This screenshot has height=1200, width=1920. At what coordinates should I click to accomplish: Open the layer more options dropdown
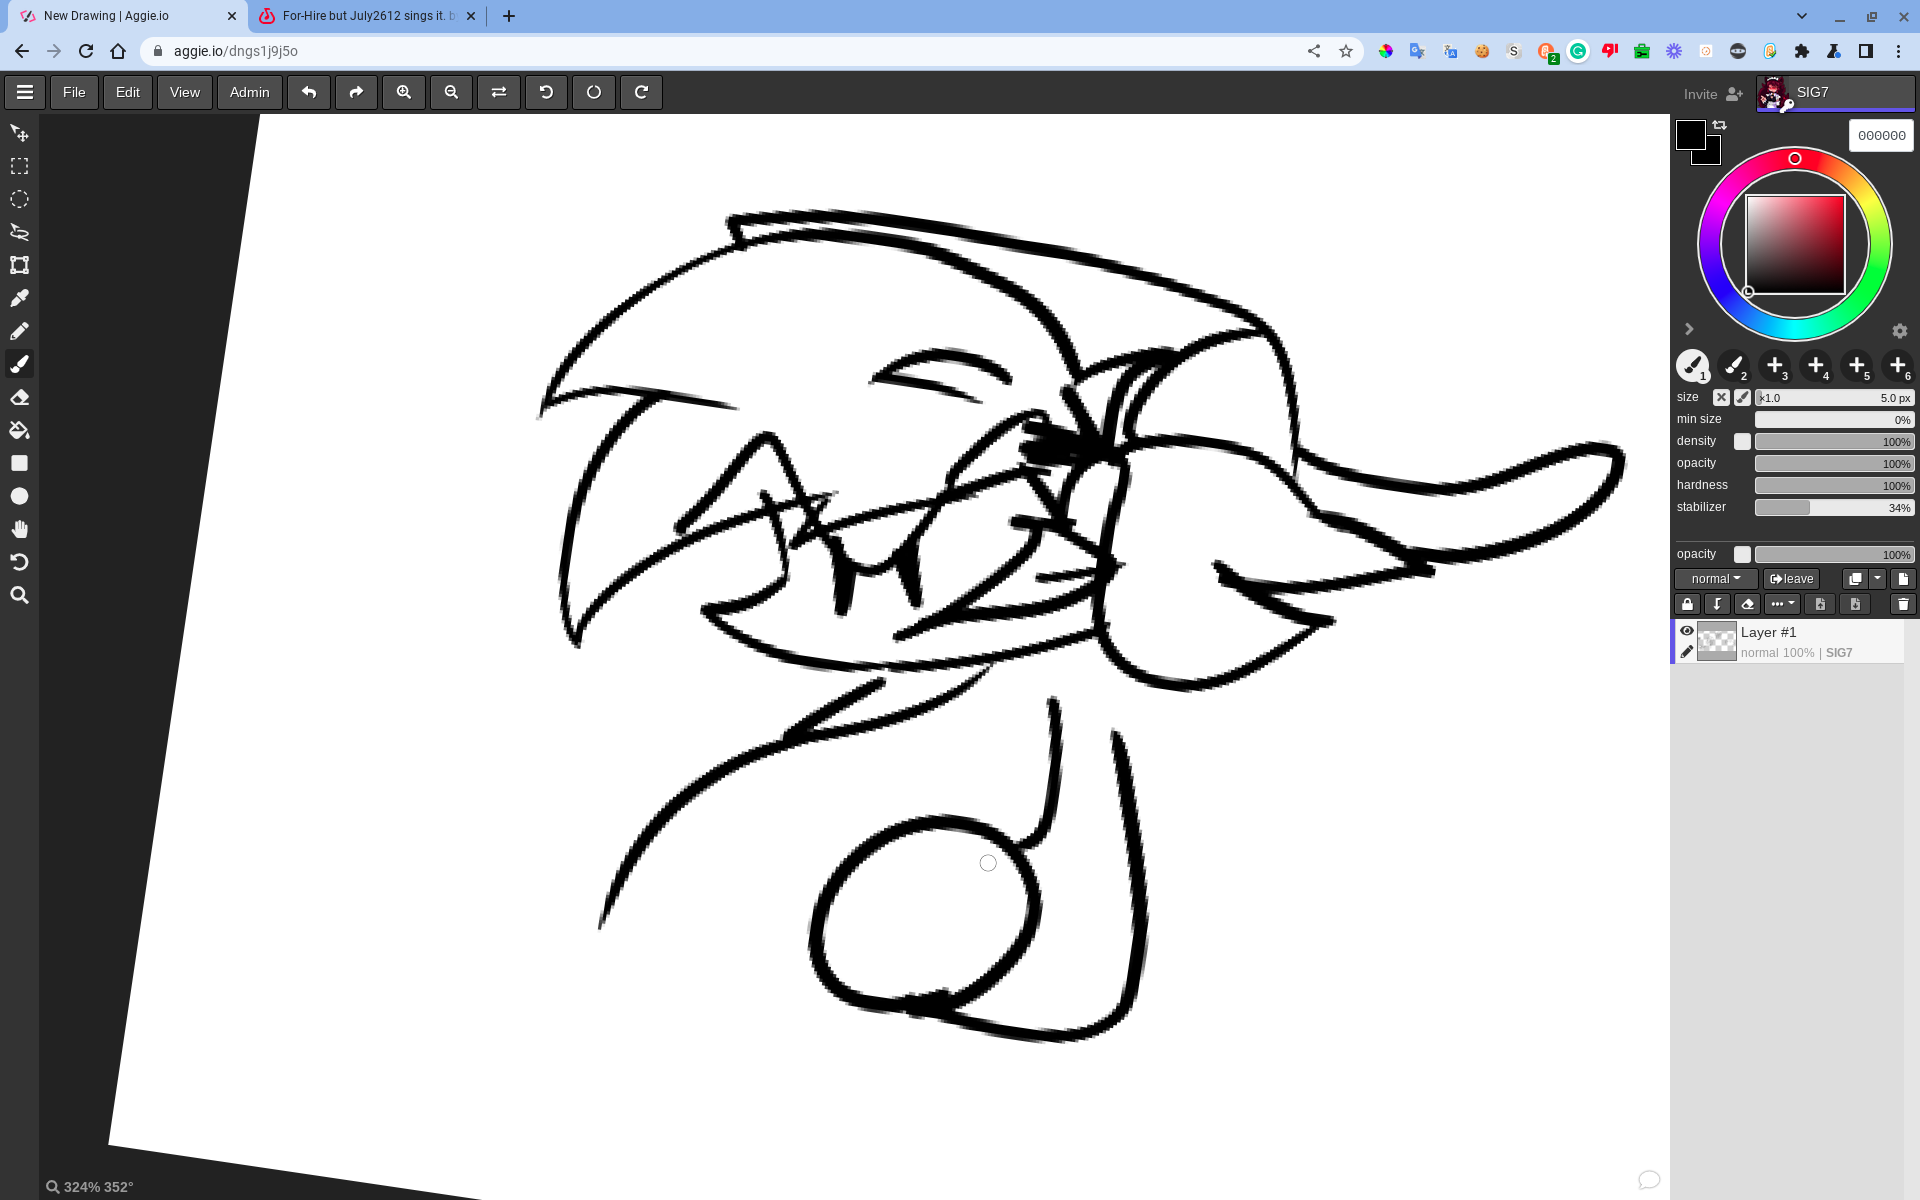1783,604
